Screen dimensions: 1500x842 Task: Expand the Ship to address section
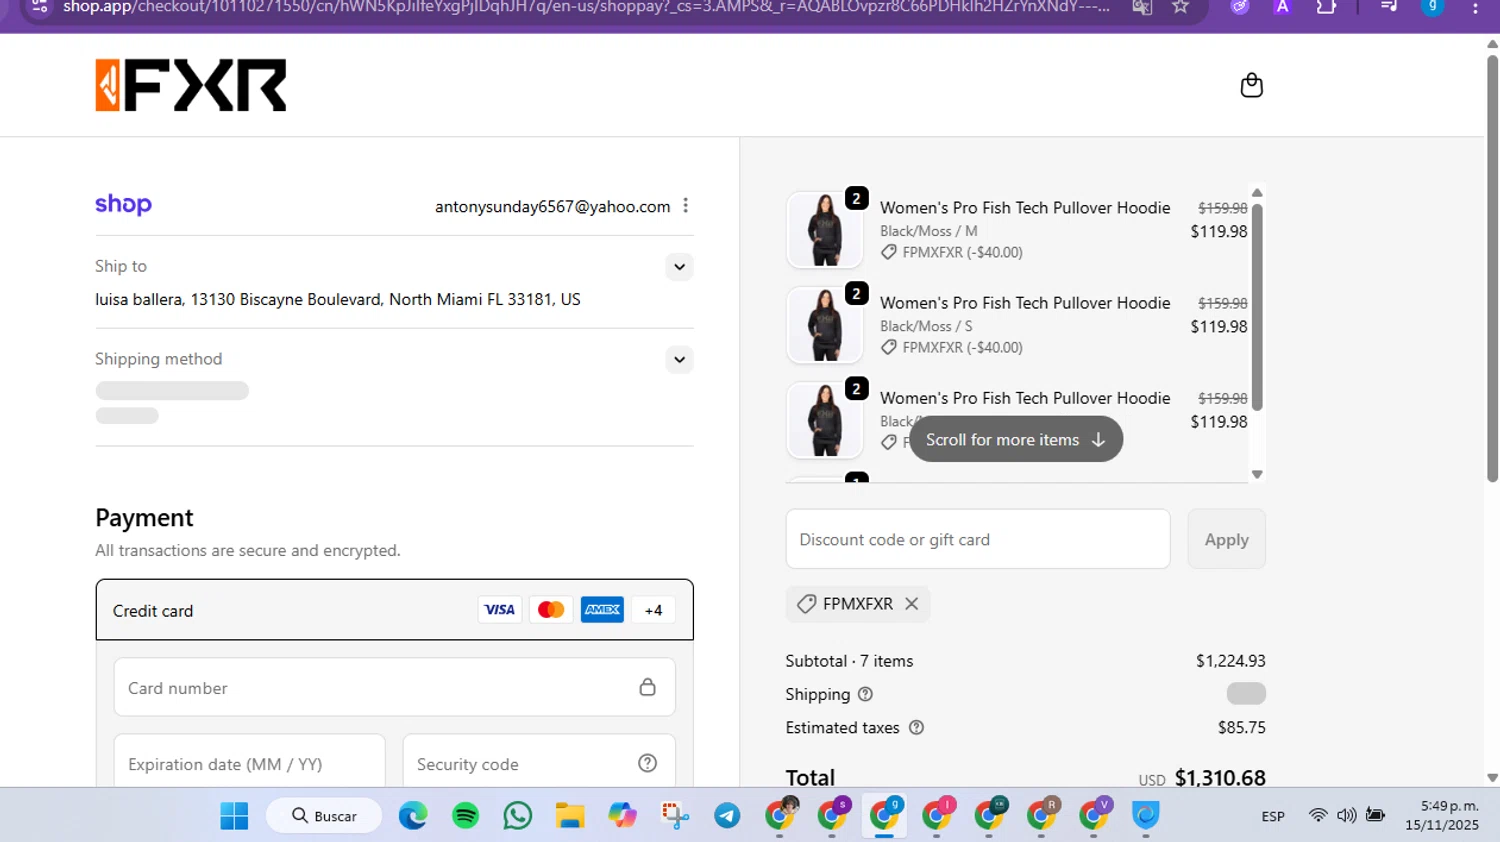679,267
